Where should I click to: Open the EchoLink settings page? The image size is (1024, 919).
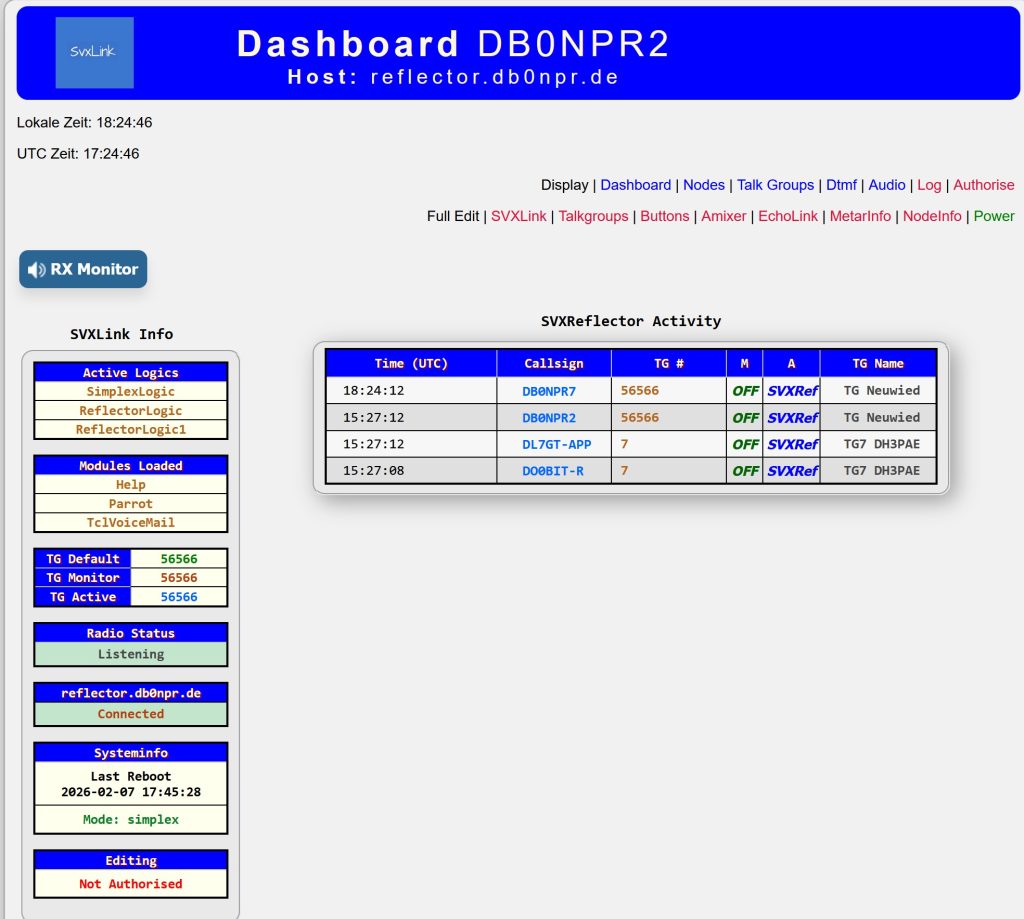788,215
